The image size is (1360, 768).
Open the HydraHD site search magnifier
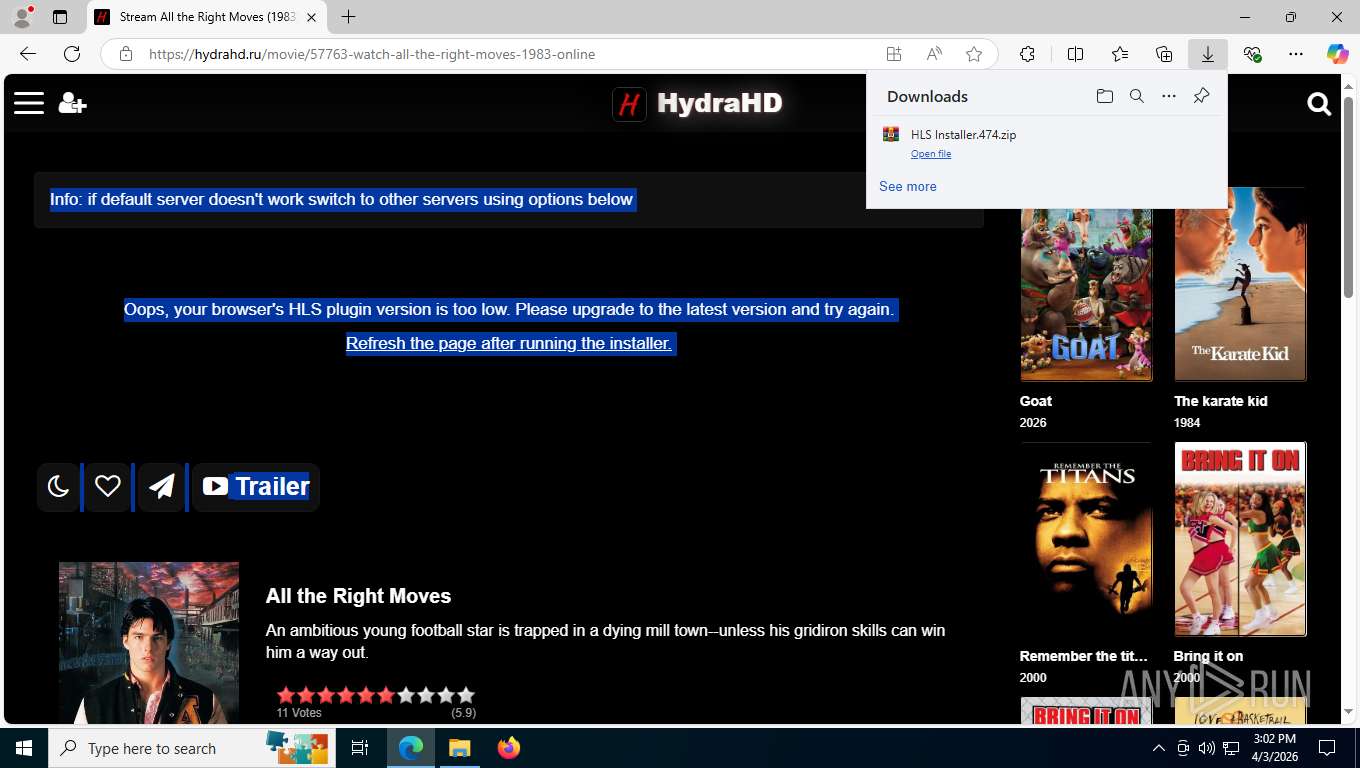click(1319, 103)
